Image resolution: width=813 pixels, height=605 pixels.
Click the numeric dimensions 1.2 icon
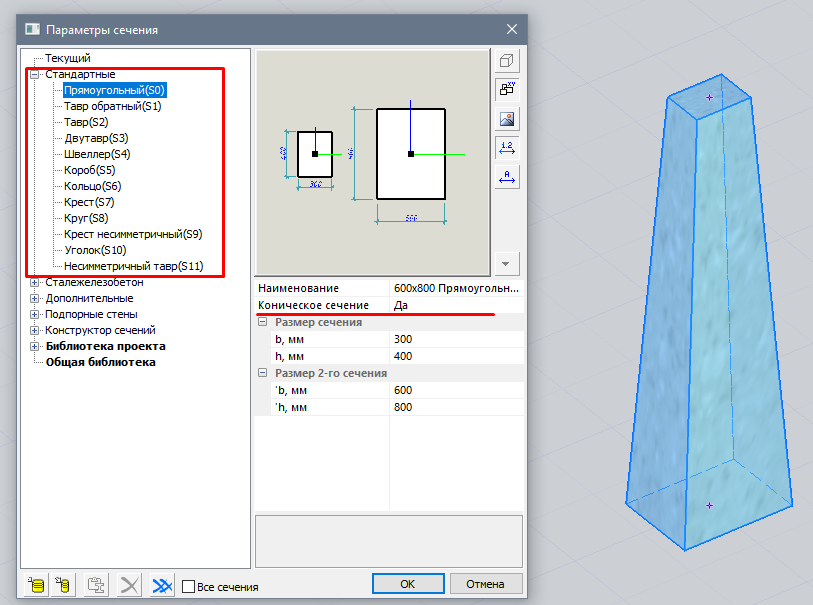[x=507, y=148]
